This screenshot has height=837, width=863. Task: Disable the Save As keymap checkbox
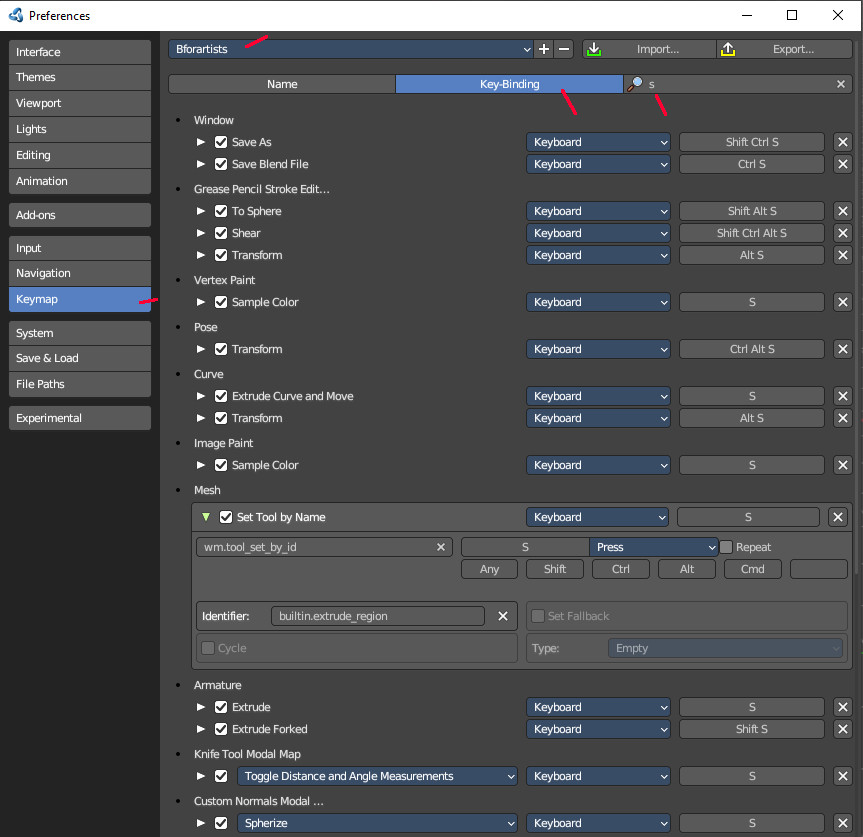coord(221,142)
